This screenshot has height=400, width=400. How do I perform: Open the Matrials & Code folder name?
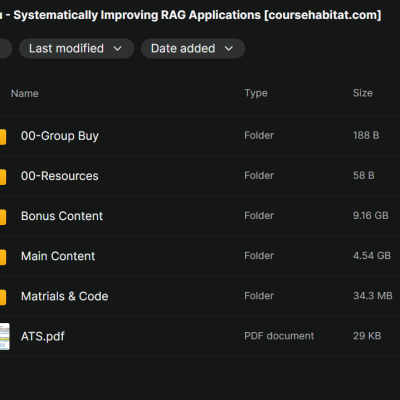[65, 296]
